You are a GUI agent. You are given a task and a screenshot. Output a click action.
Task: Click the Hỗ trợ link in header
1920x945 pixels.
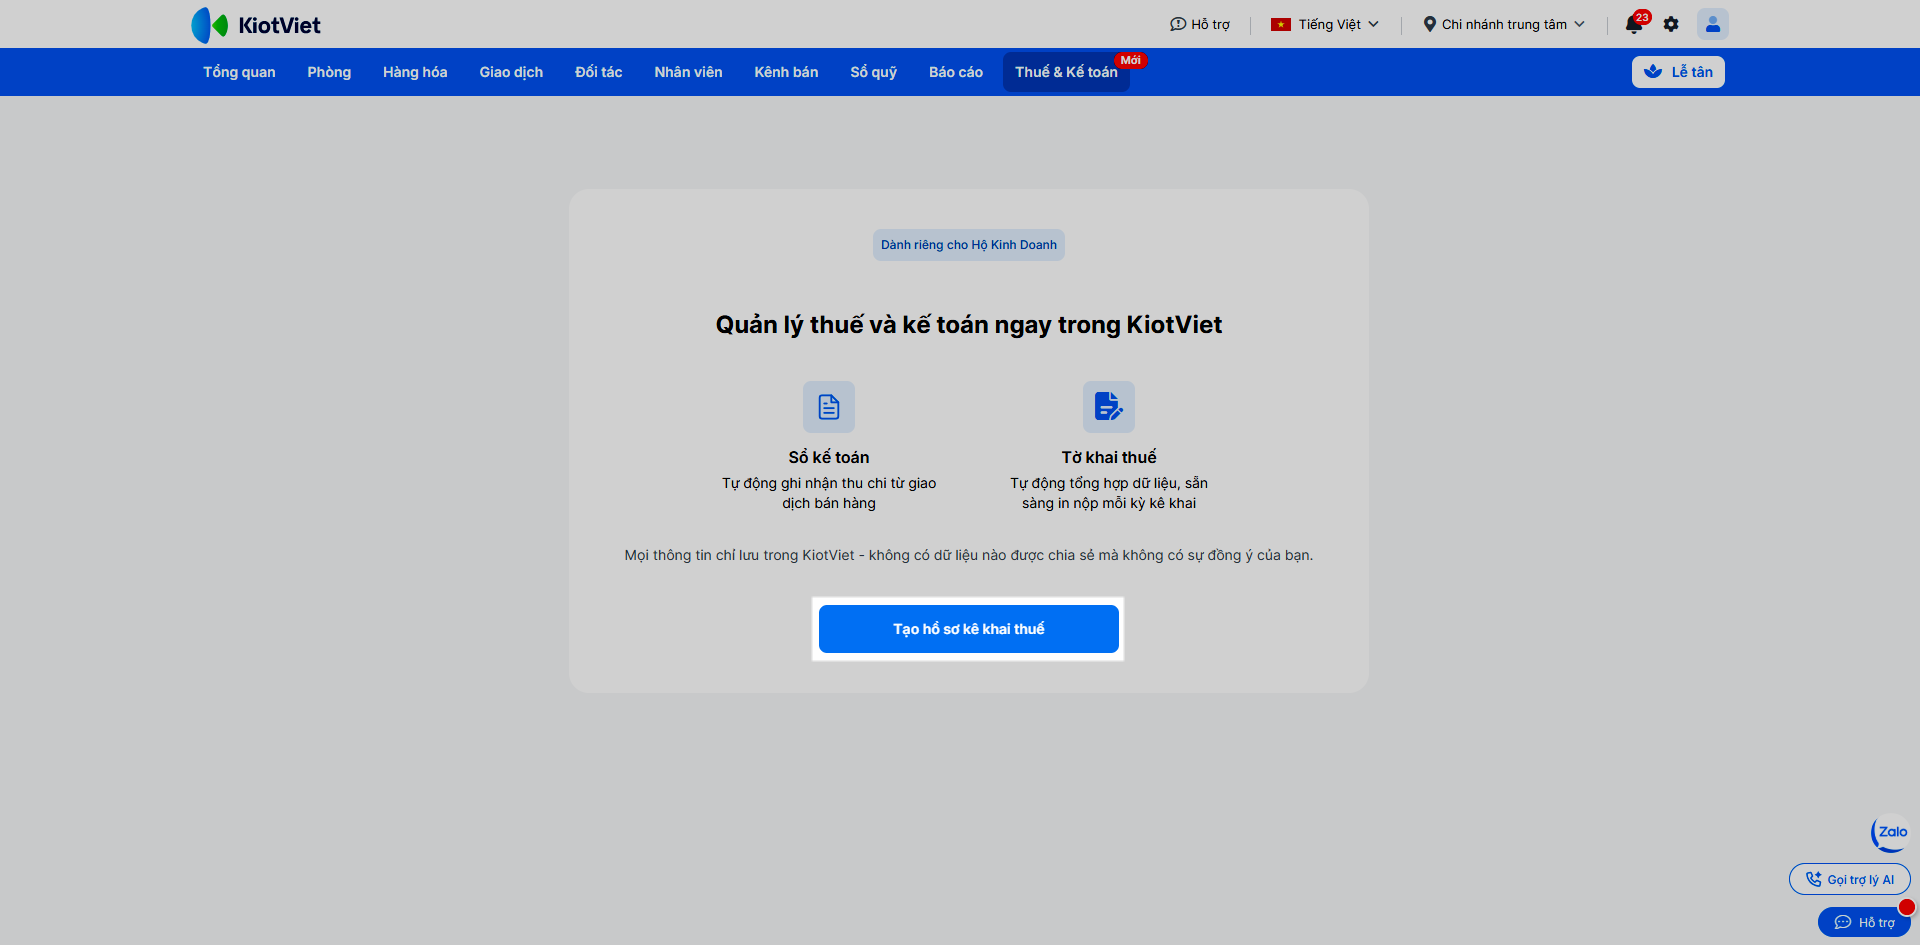click(1200, 24)
